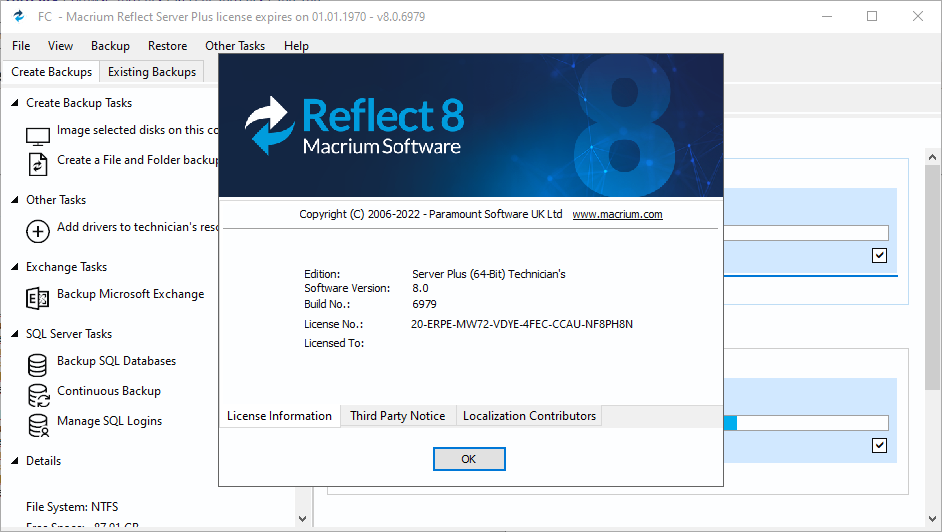Click the Licensed To: label
942x532 pixels.
(334, 343)
